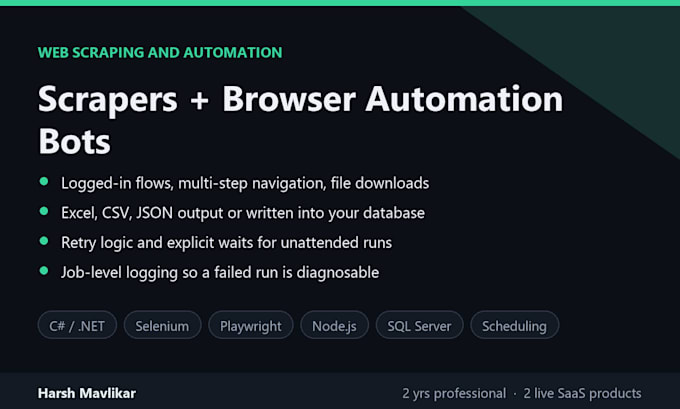Click the C# / .NET tag pill

coord(77,325)
